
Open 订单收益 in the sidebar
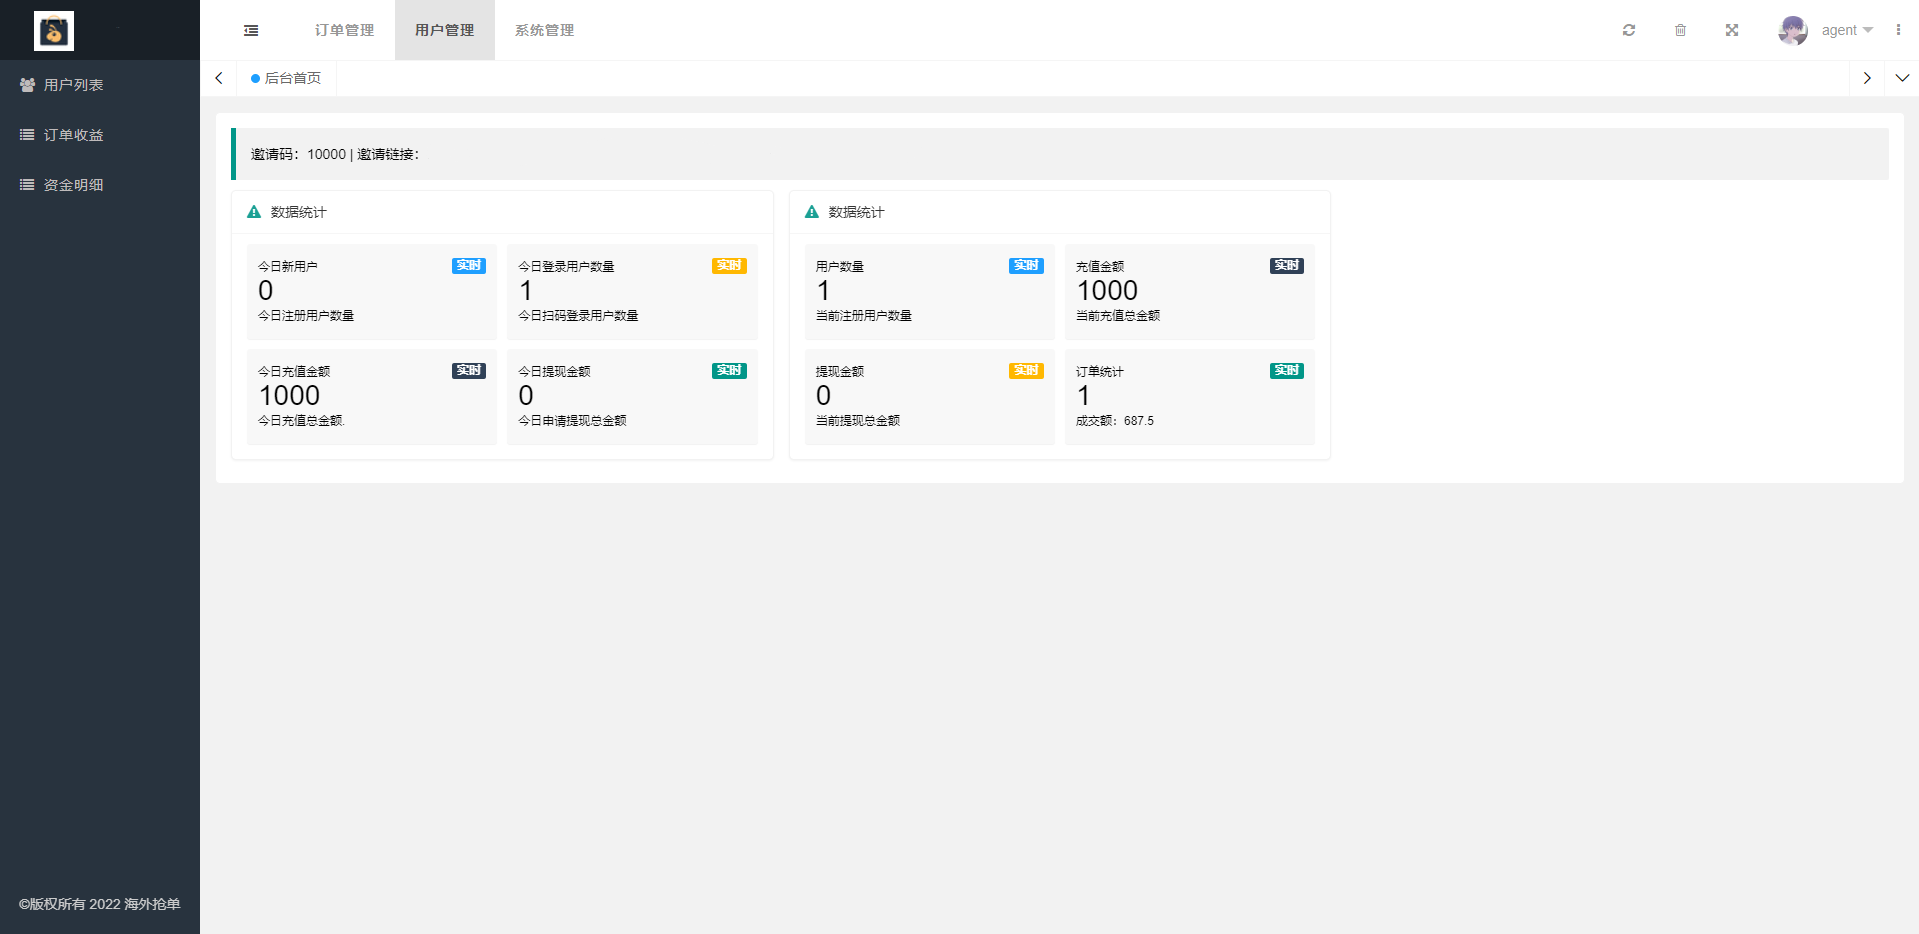(73, 135)
